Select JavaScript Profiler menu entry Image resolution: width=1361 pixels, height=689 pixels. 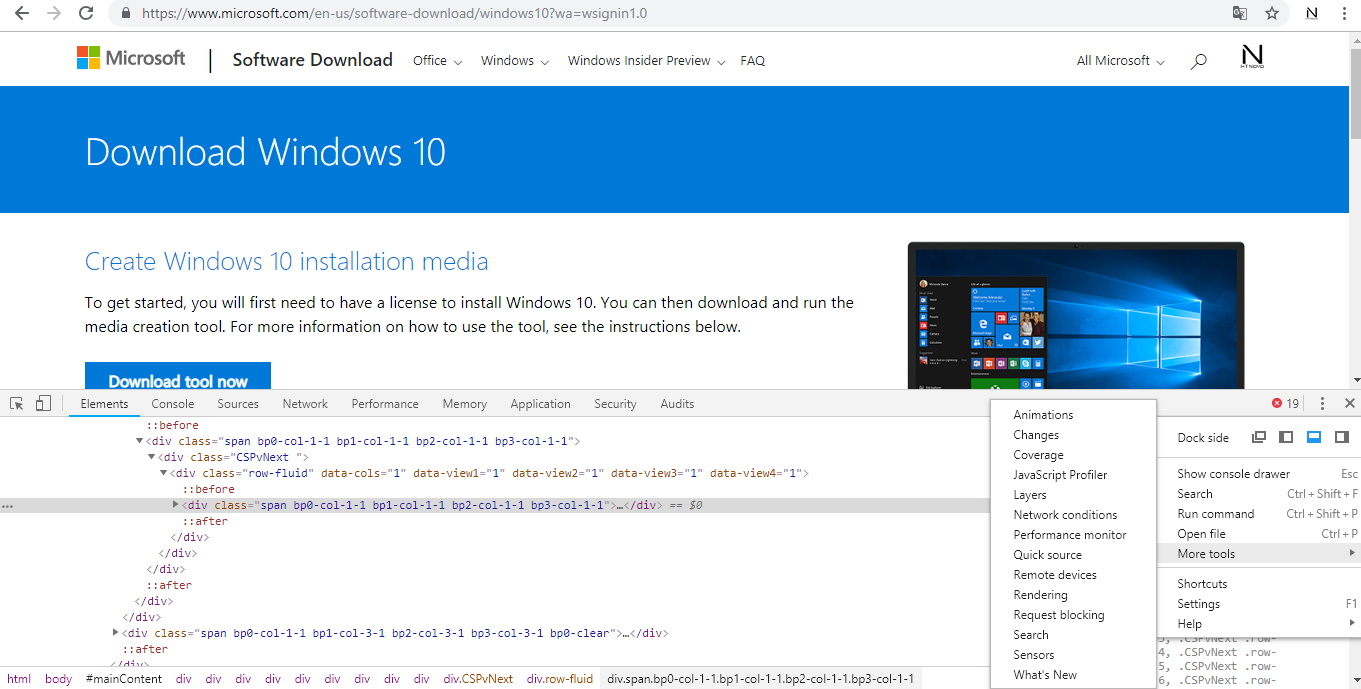pos(1073,475)
